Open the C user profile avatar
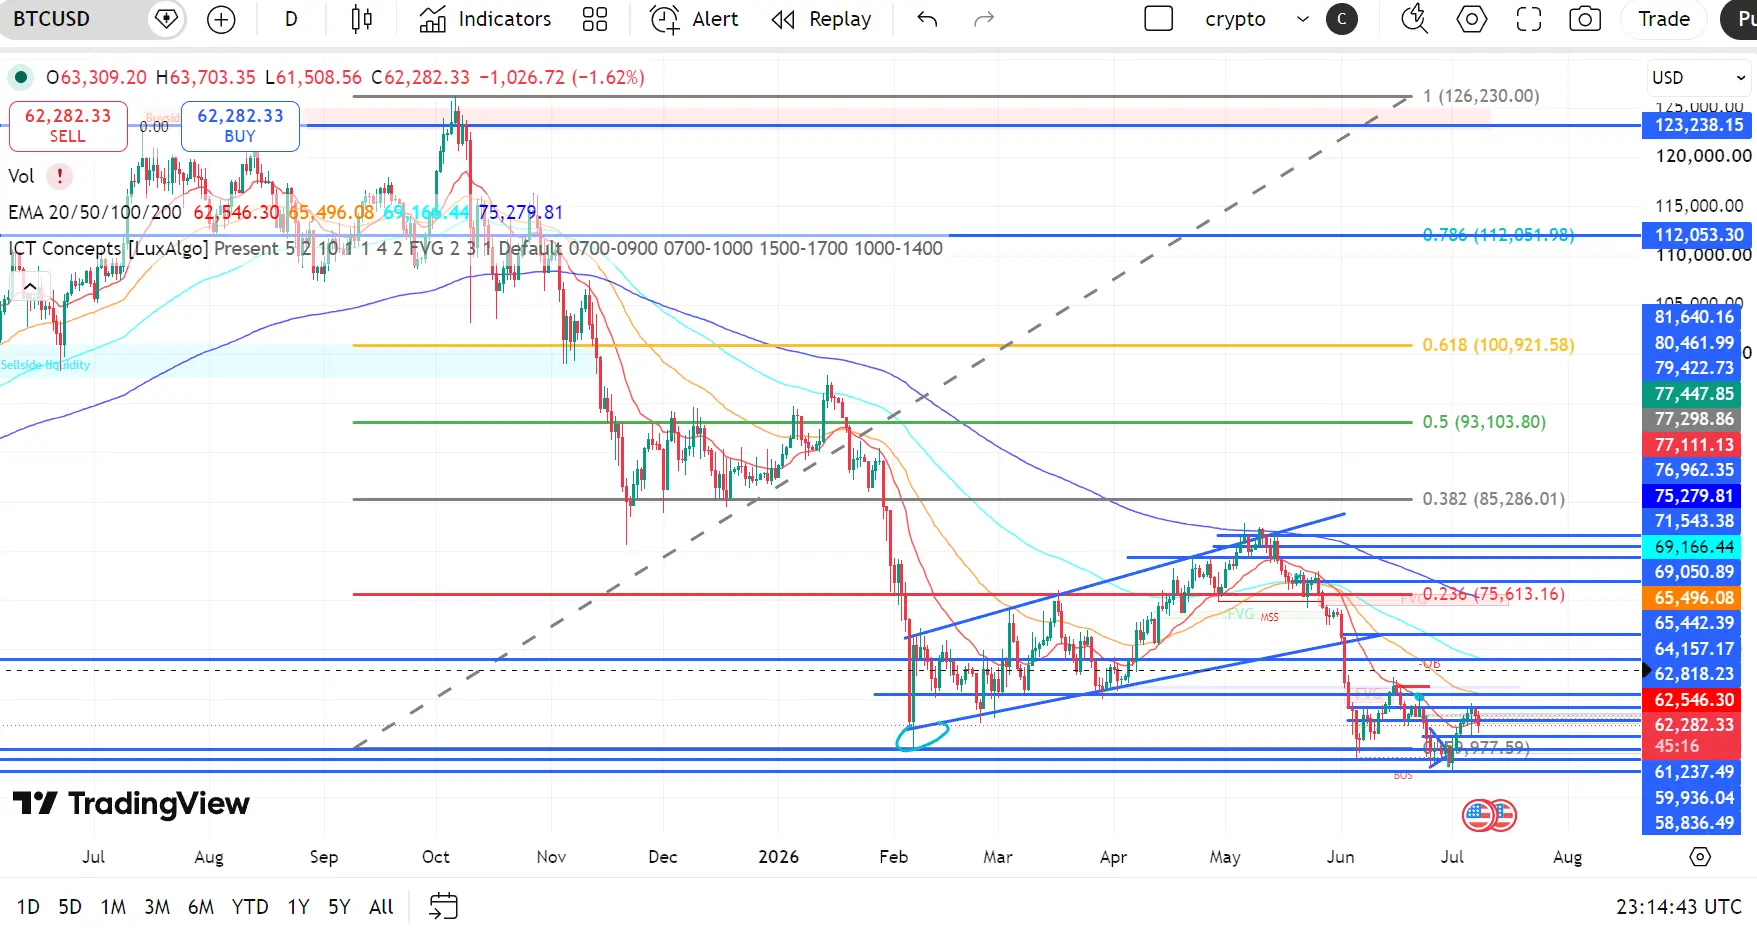1757x933 pixels. [1342, 19]
